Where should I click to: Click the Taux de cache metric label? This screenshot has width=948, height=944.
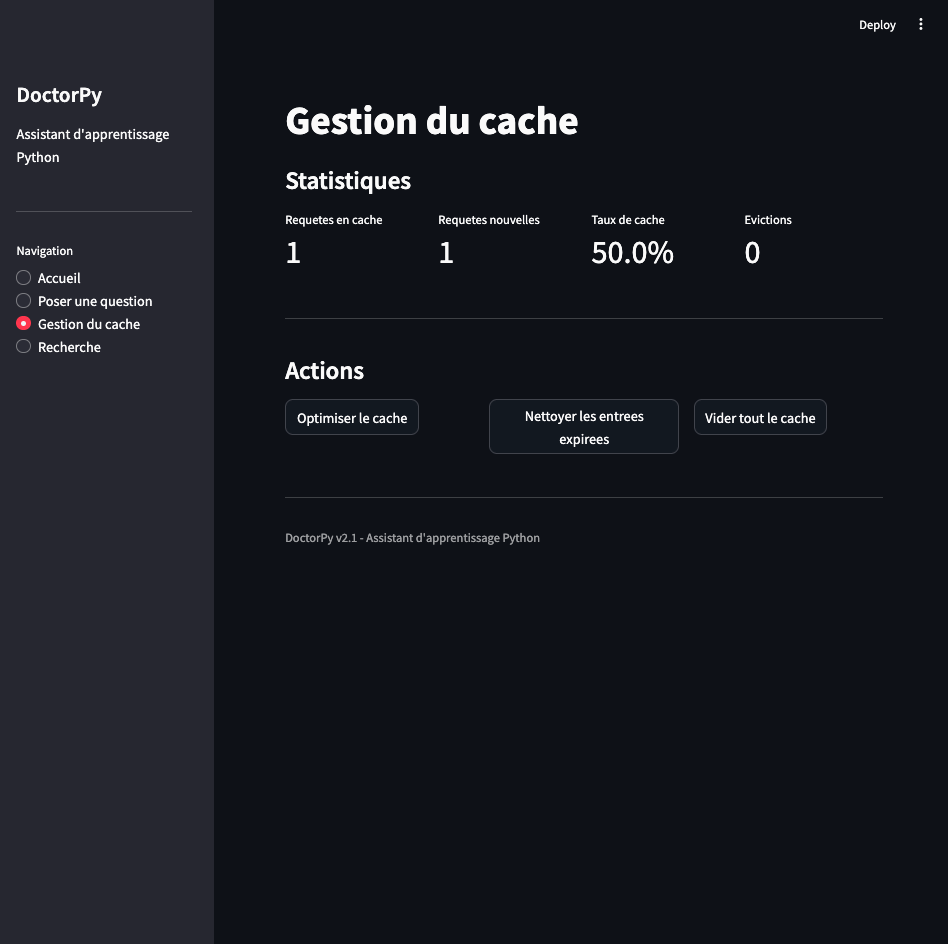coord(628,220)
